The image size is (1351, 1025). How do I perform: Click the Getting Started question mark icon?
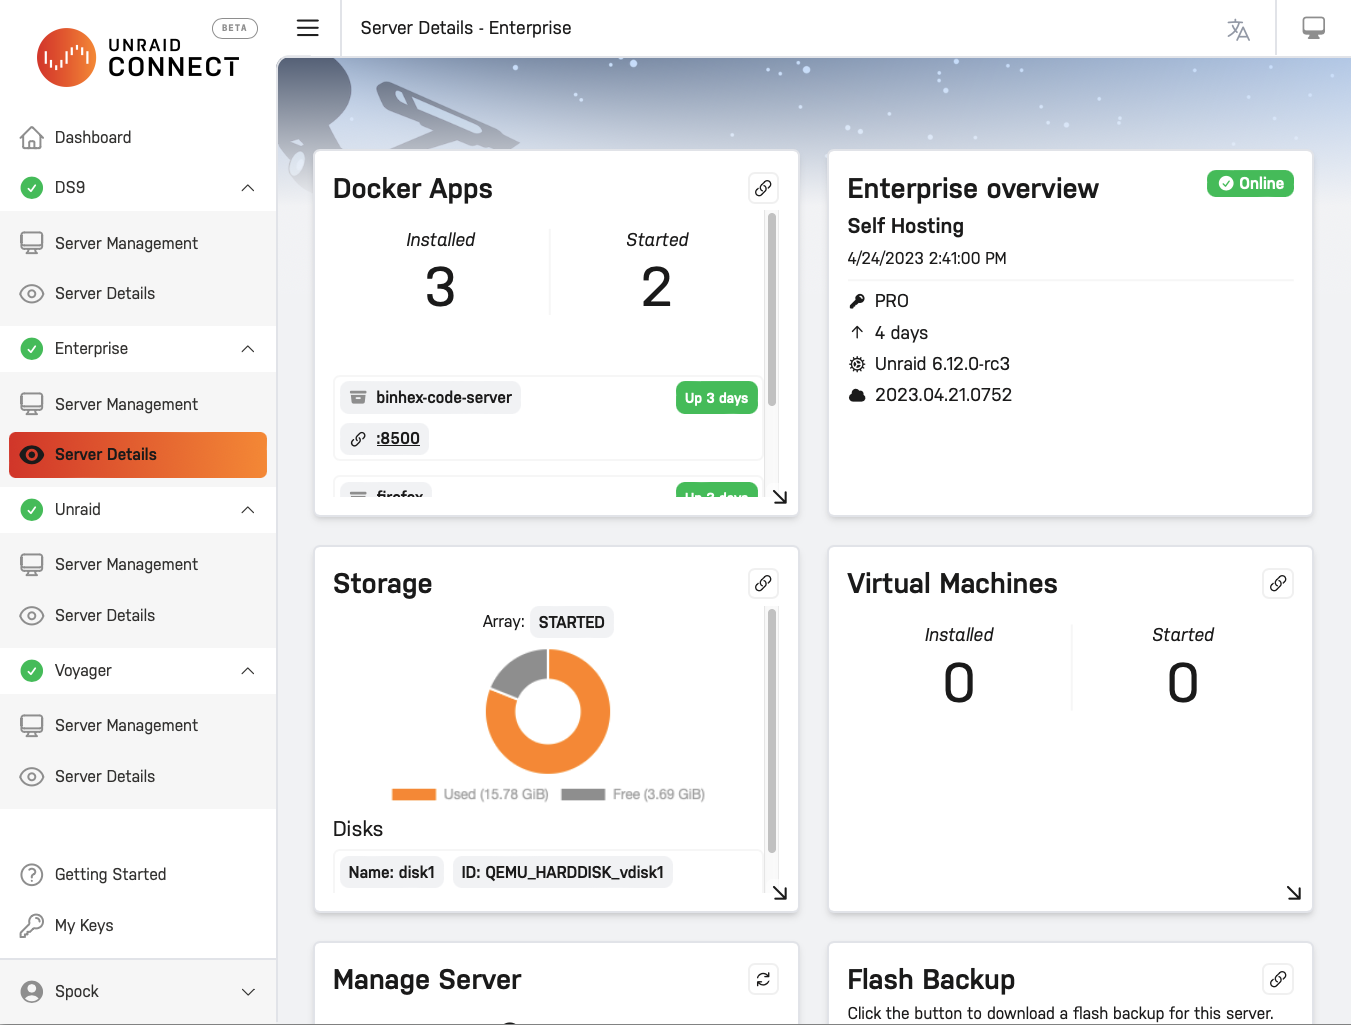[x=32, y=874]
